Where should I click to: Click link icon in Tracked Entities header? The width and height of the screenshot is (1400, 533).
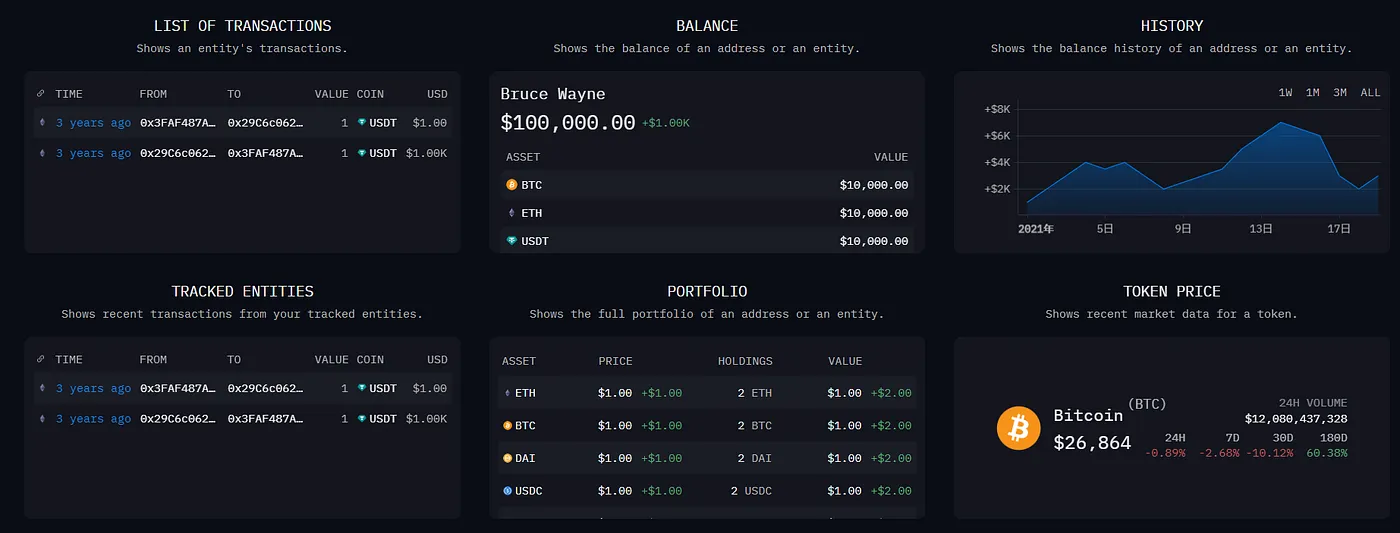coord(41,359)
